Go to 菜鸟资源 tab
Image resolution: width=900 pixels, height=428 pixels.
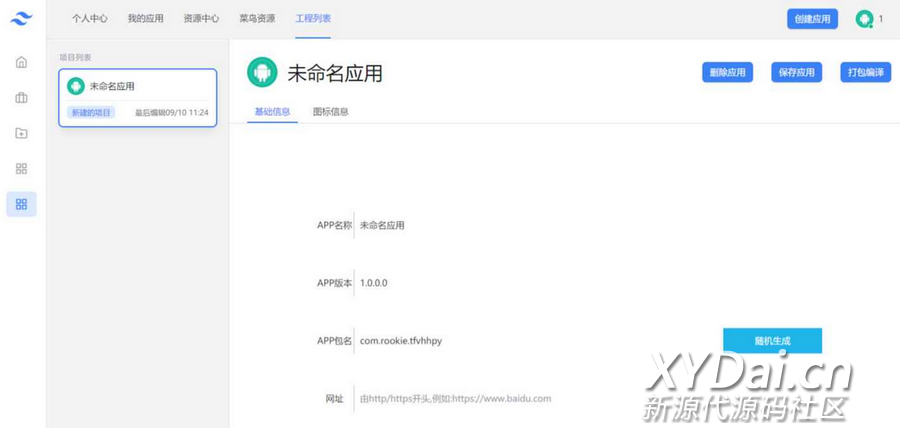click(x=257, y=18)
